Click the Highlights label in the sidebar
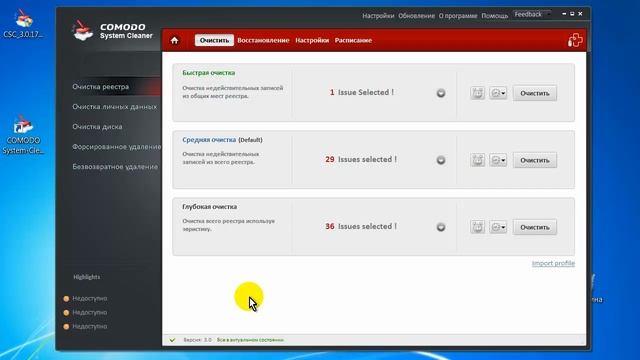Viewport: 640px width, 360px height. tap(87, 277)
